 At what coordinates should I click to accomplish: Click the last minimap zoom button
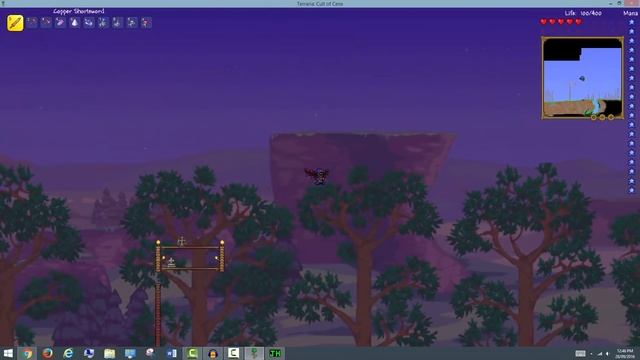point(611,117)
